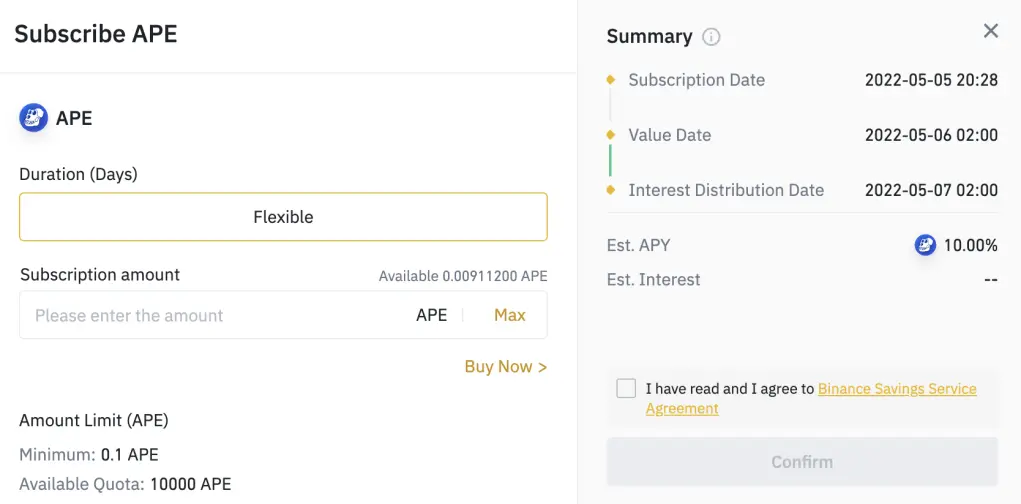
Task: Tick the service agreement checkbox
Action: pyautogui.click(x=626, y=389)
